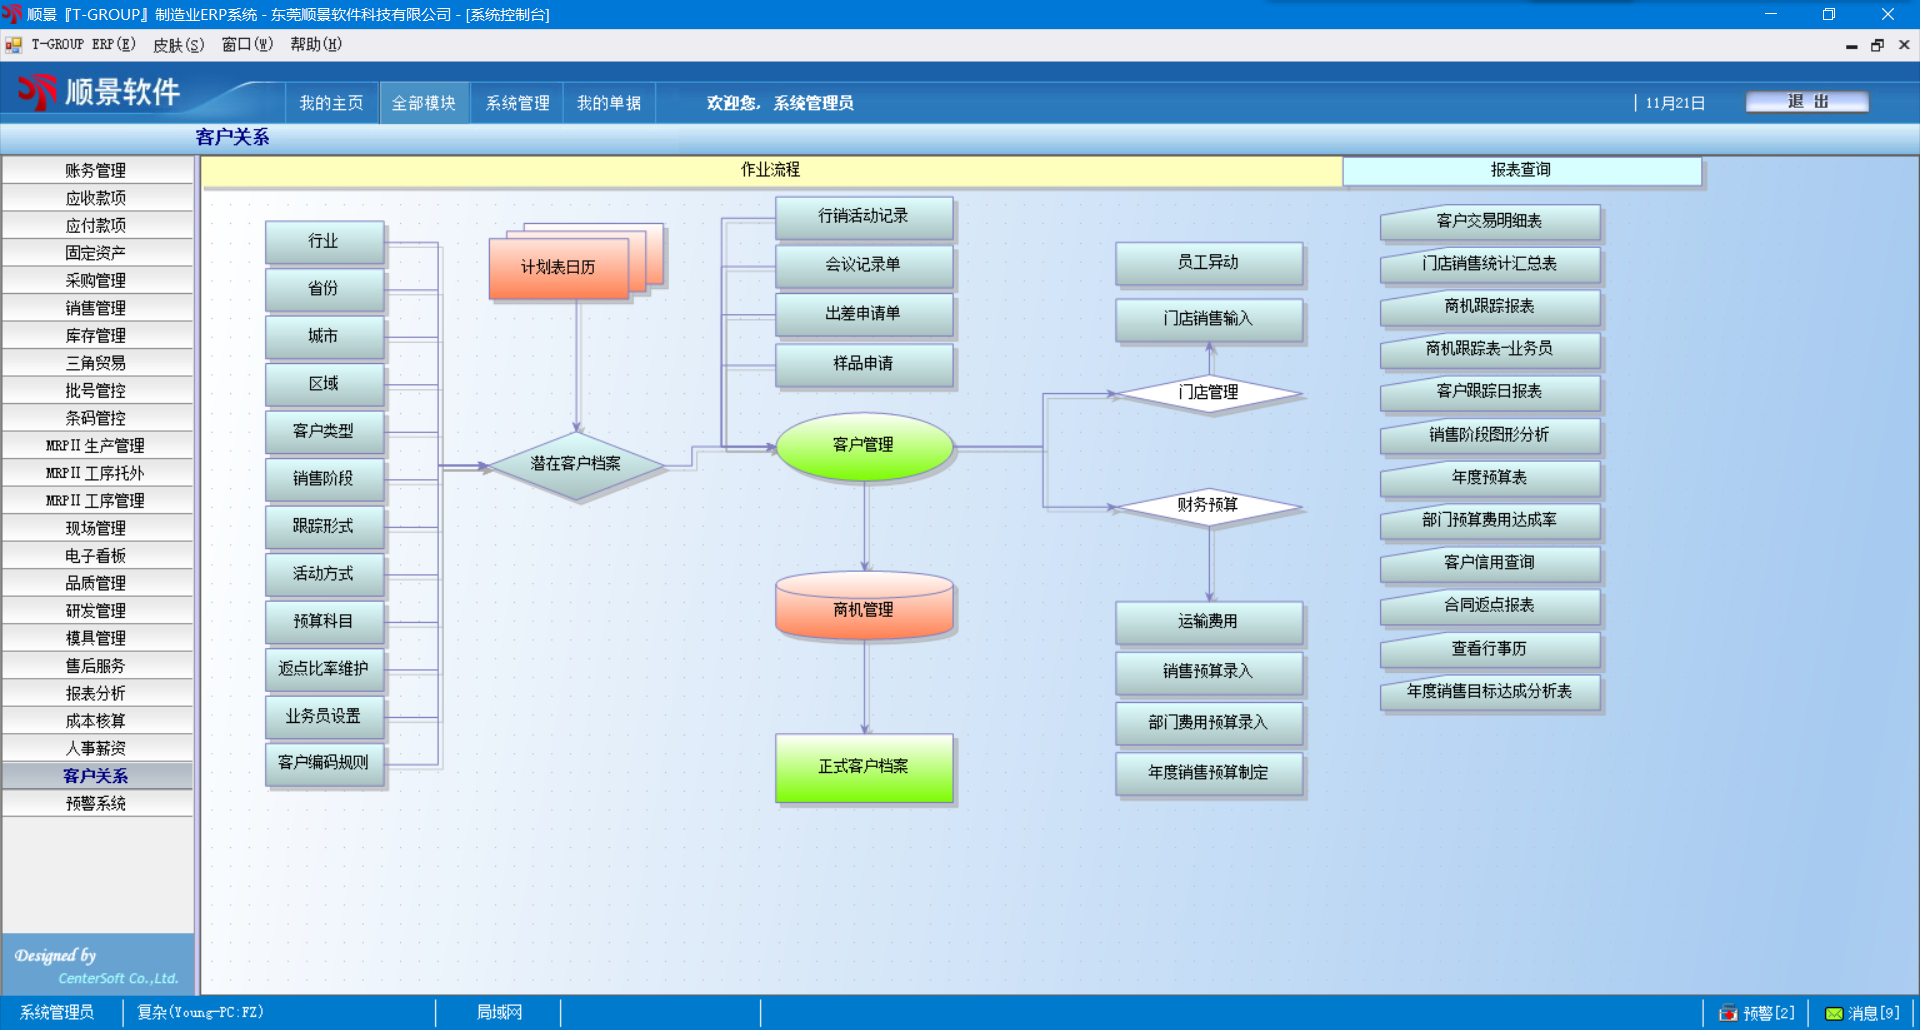
Task: Click the T-GROUP ERP menu icon
Action: point(14,45)
